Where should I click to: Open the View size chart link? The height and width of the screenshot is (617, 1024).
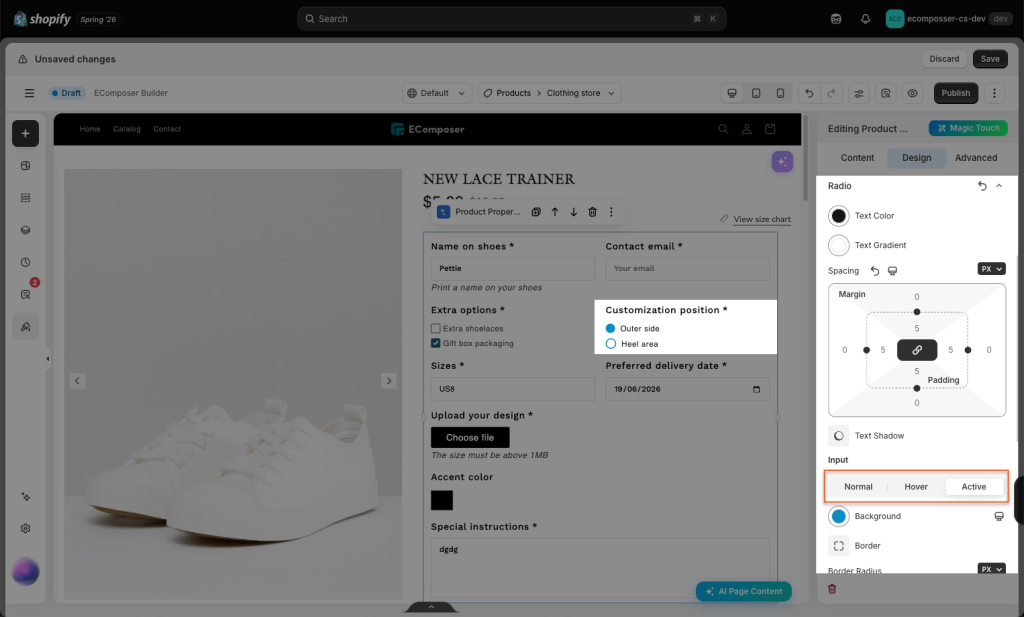(761, 219)
